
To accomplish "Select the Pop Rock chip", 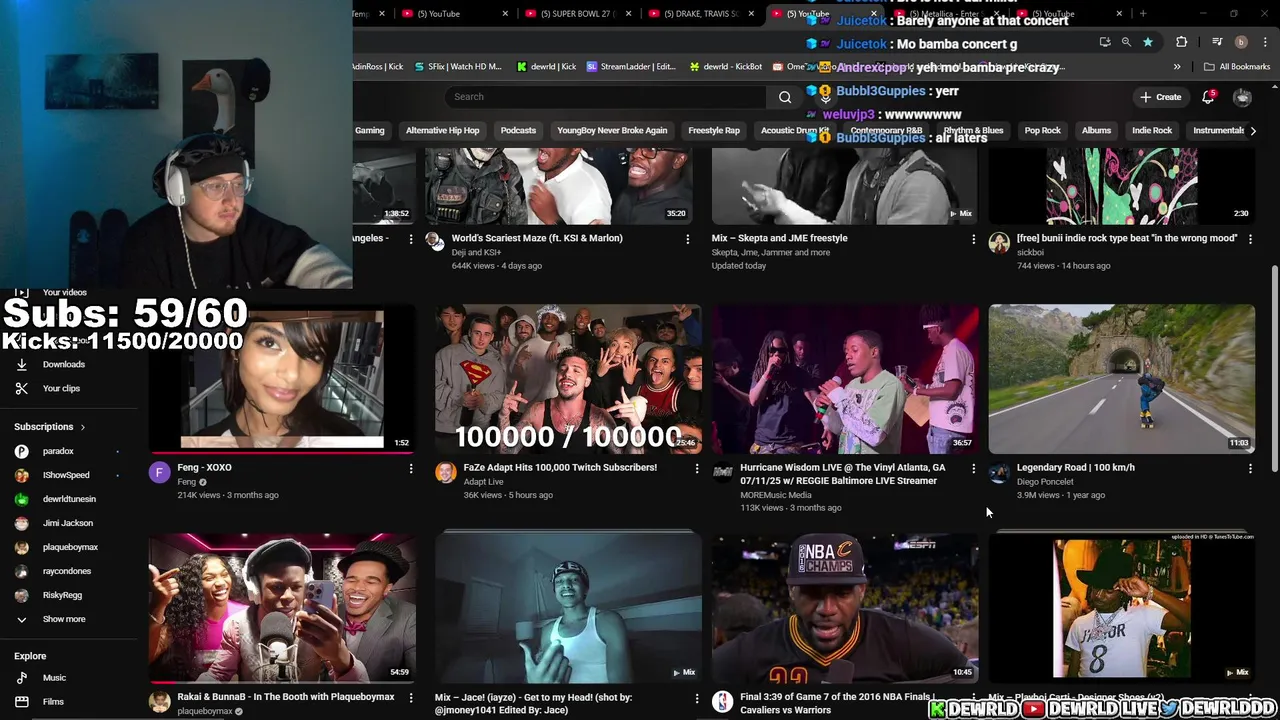I will [1042, 130].
